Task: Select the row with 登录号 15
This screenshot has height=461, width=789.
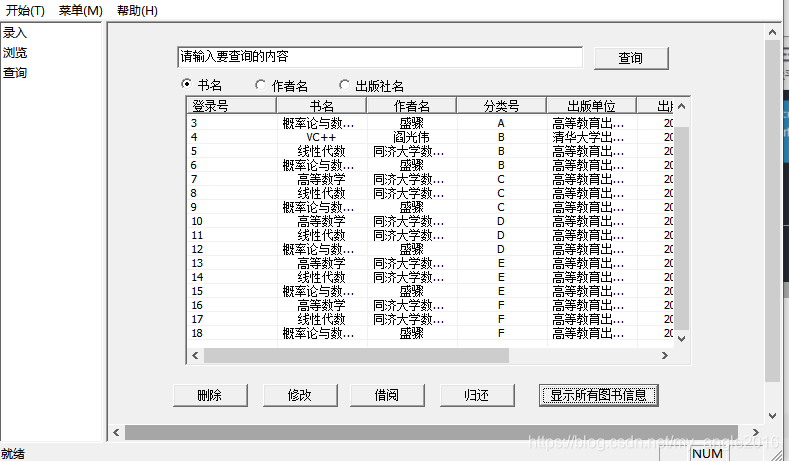Action: pyautogui.click(x=430, y=291)
